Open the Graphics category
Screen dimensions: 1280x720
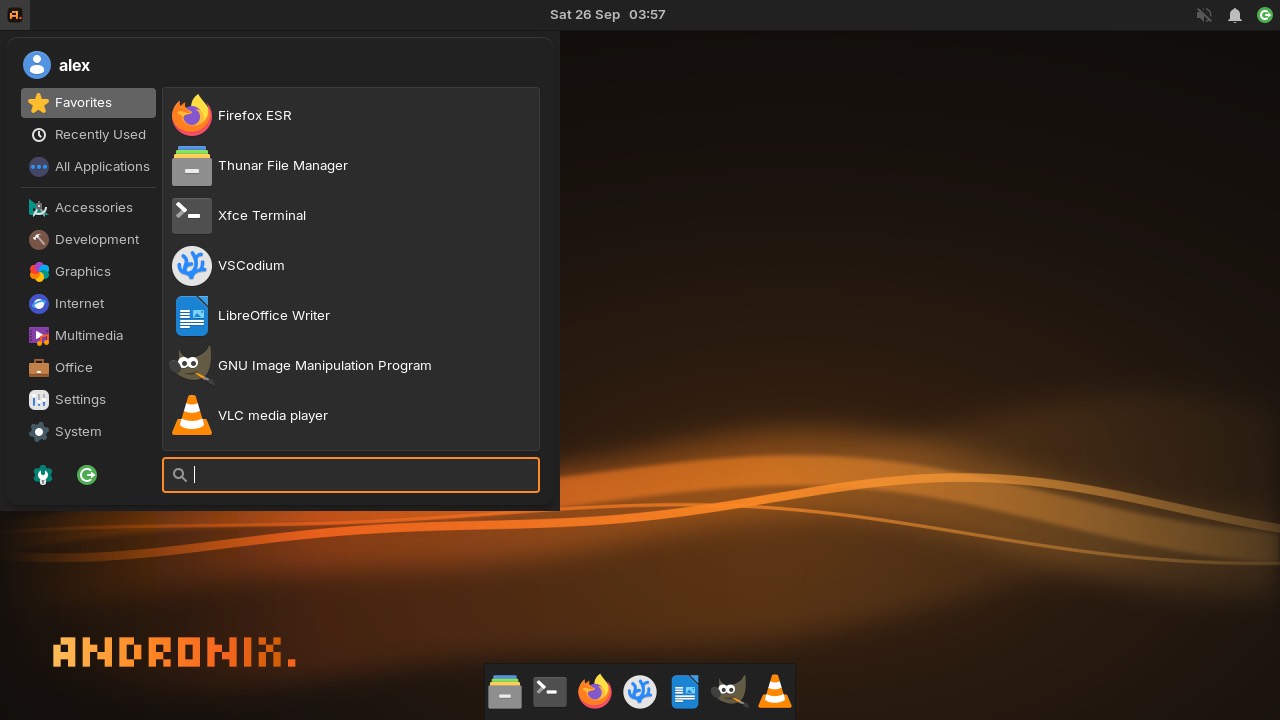(x=88, y=271)
